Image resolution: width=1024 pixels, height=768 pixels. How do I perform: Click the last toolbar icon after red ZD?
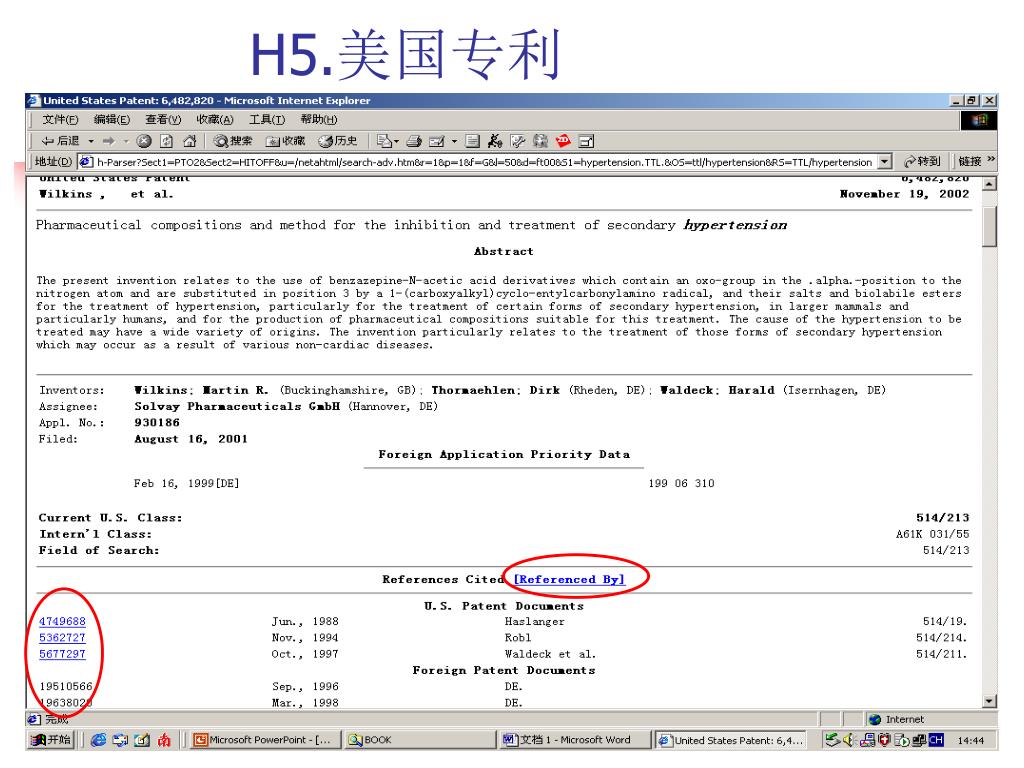coord(586,140)
